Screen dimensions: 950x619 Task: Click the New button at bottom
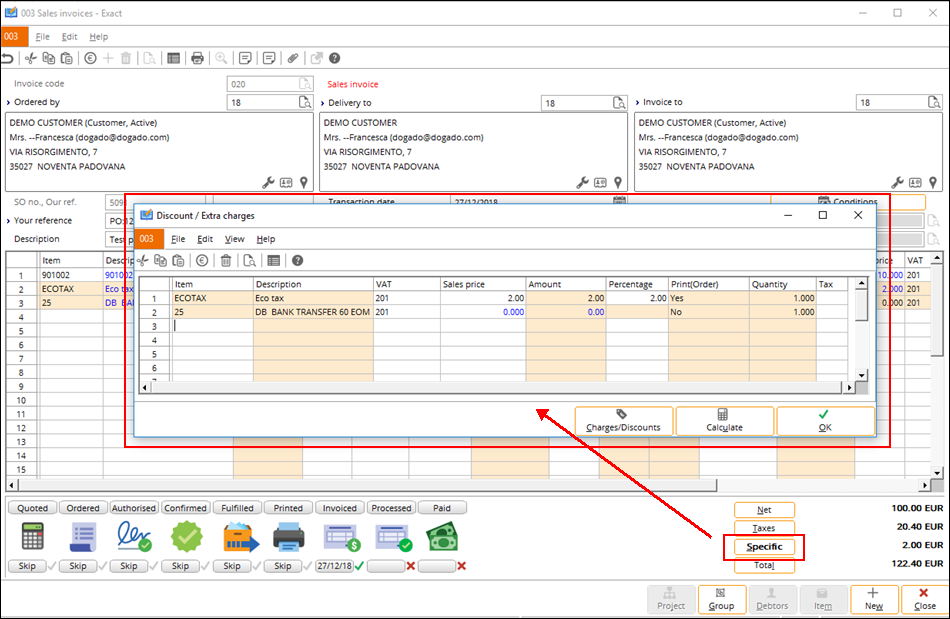tap(874, 600)
